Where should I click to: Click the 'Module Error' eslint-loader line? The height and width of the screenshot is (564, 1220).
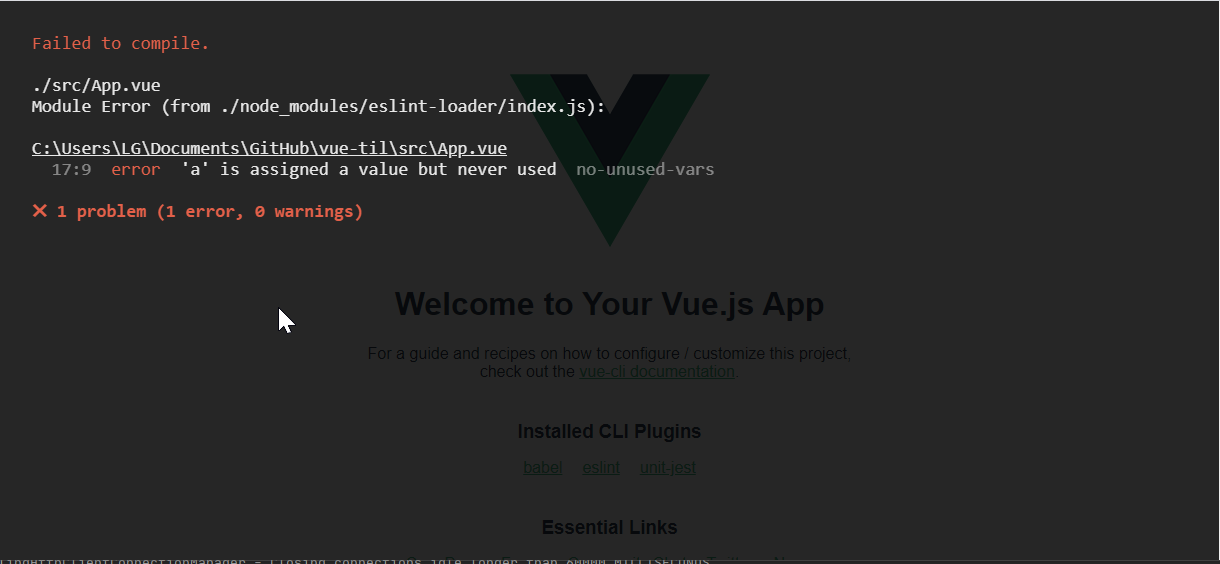(x=318, y=106)
